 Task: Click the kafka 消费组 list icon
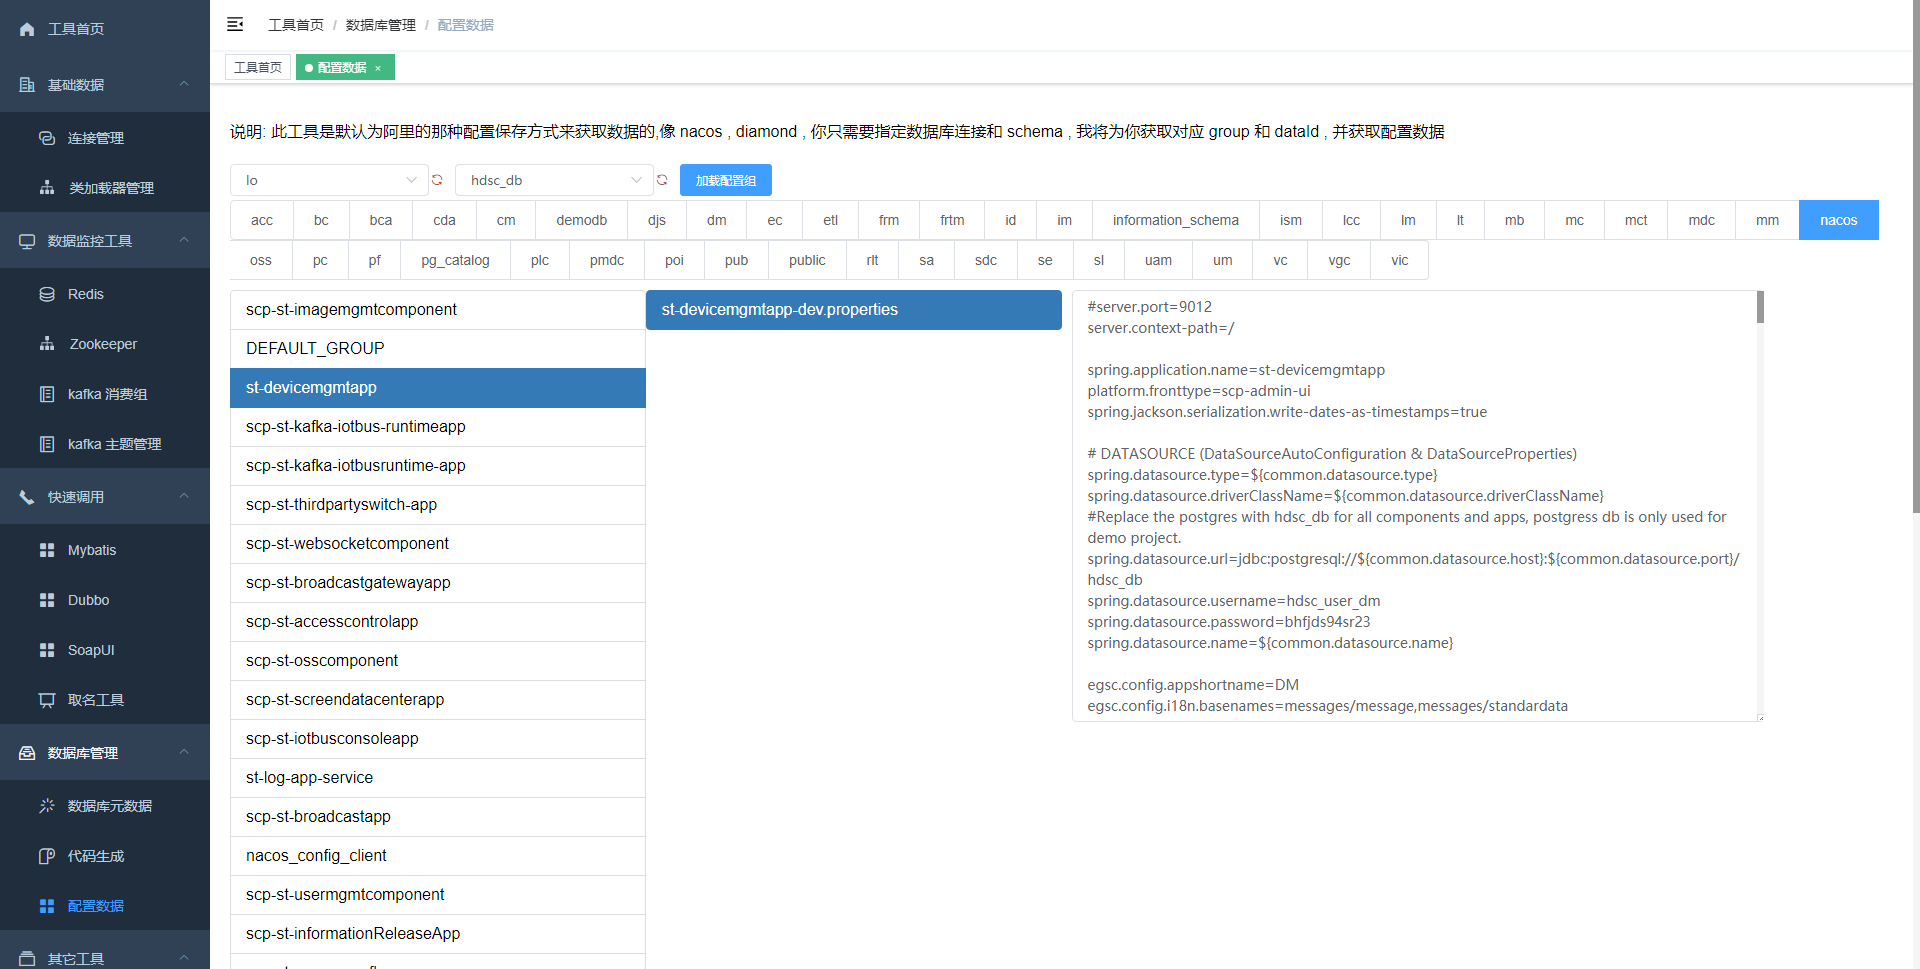[x=47, y=394]
